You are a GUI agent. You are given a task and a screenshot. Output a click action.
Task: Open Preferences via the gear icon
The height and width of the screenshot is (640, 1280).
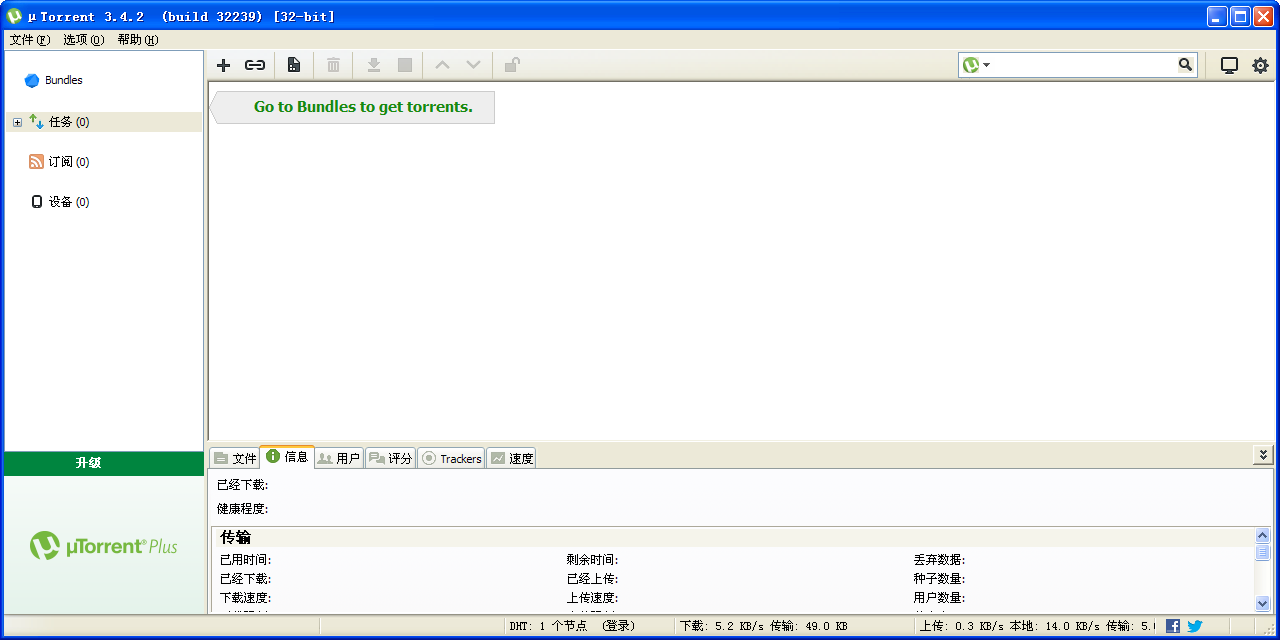coord(1260,65)
